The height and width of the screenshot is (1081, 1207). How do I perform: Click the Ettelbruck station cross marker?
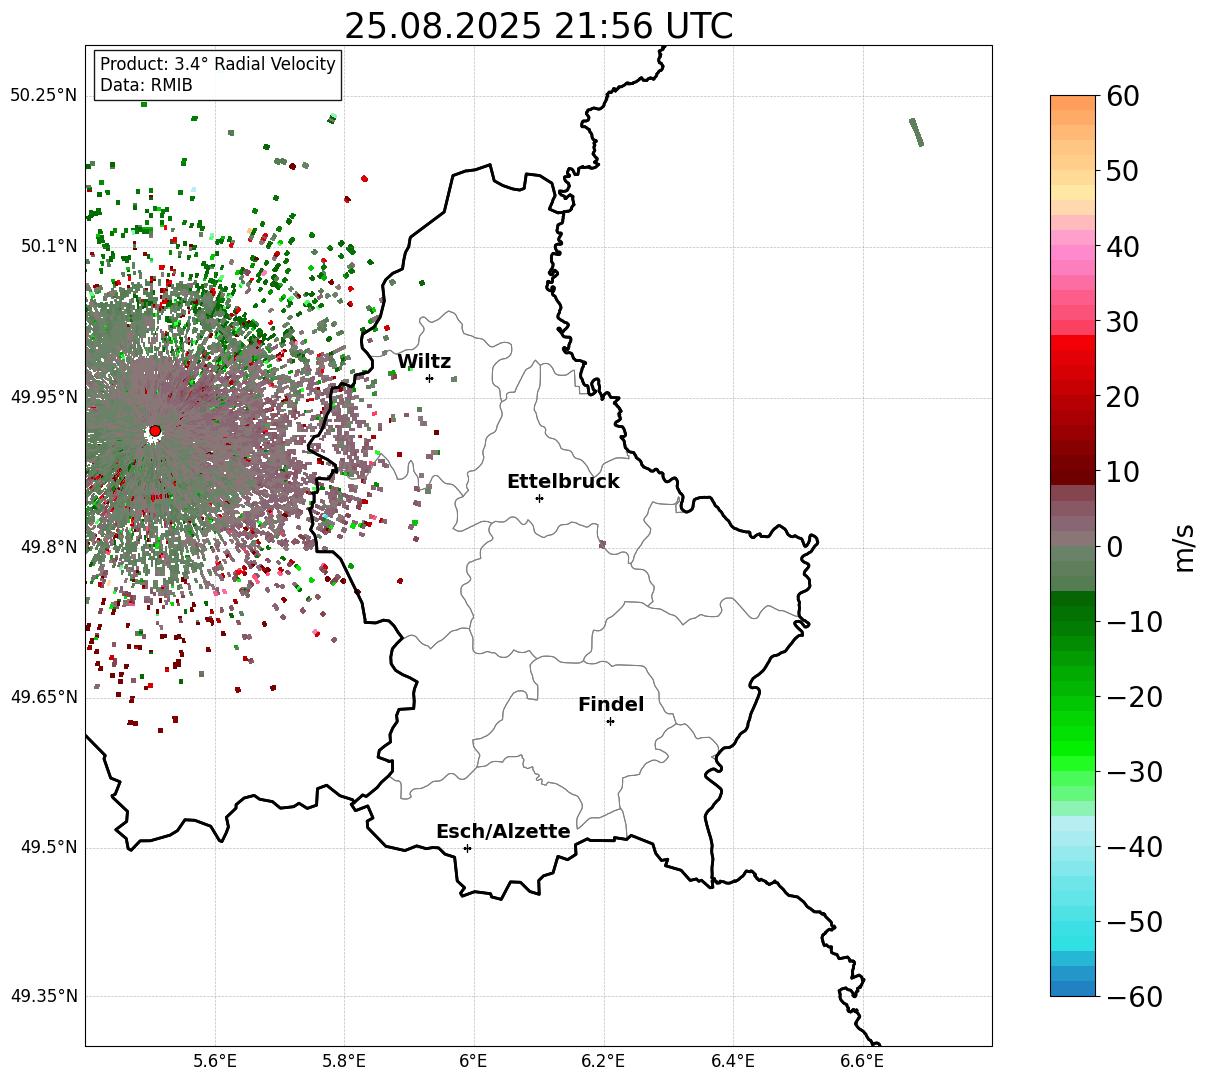coord(539,498)
